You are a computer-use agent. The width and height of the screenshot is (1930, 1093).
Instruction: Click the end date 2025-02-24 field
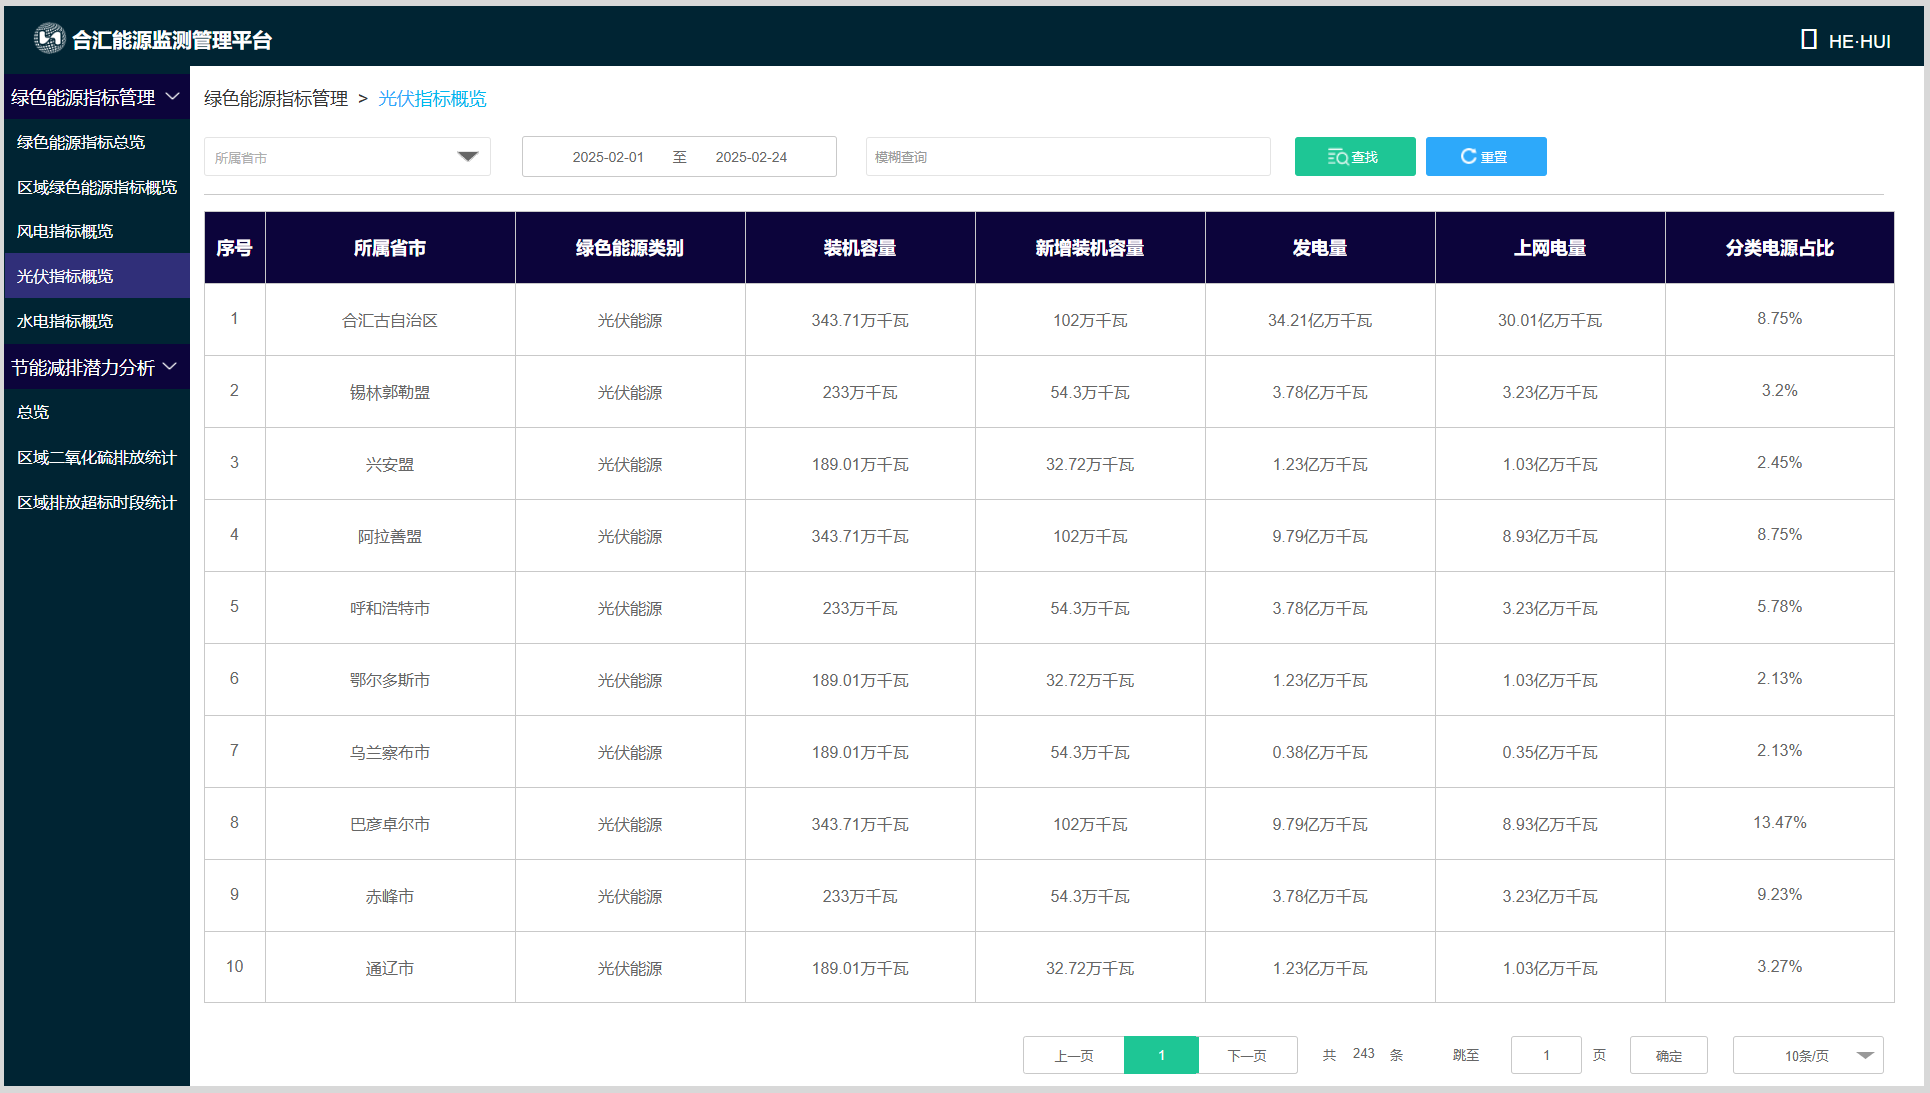coord(751,157)
